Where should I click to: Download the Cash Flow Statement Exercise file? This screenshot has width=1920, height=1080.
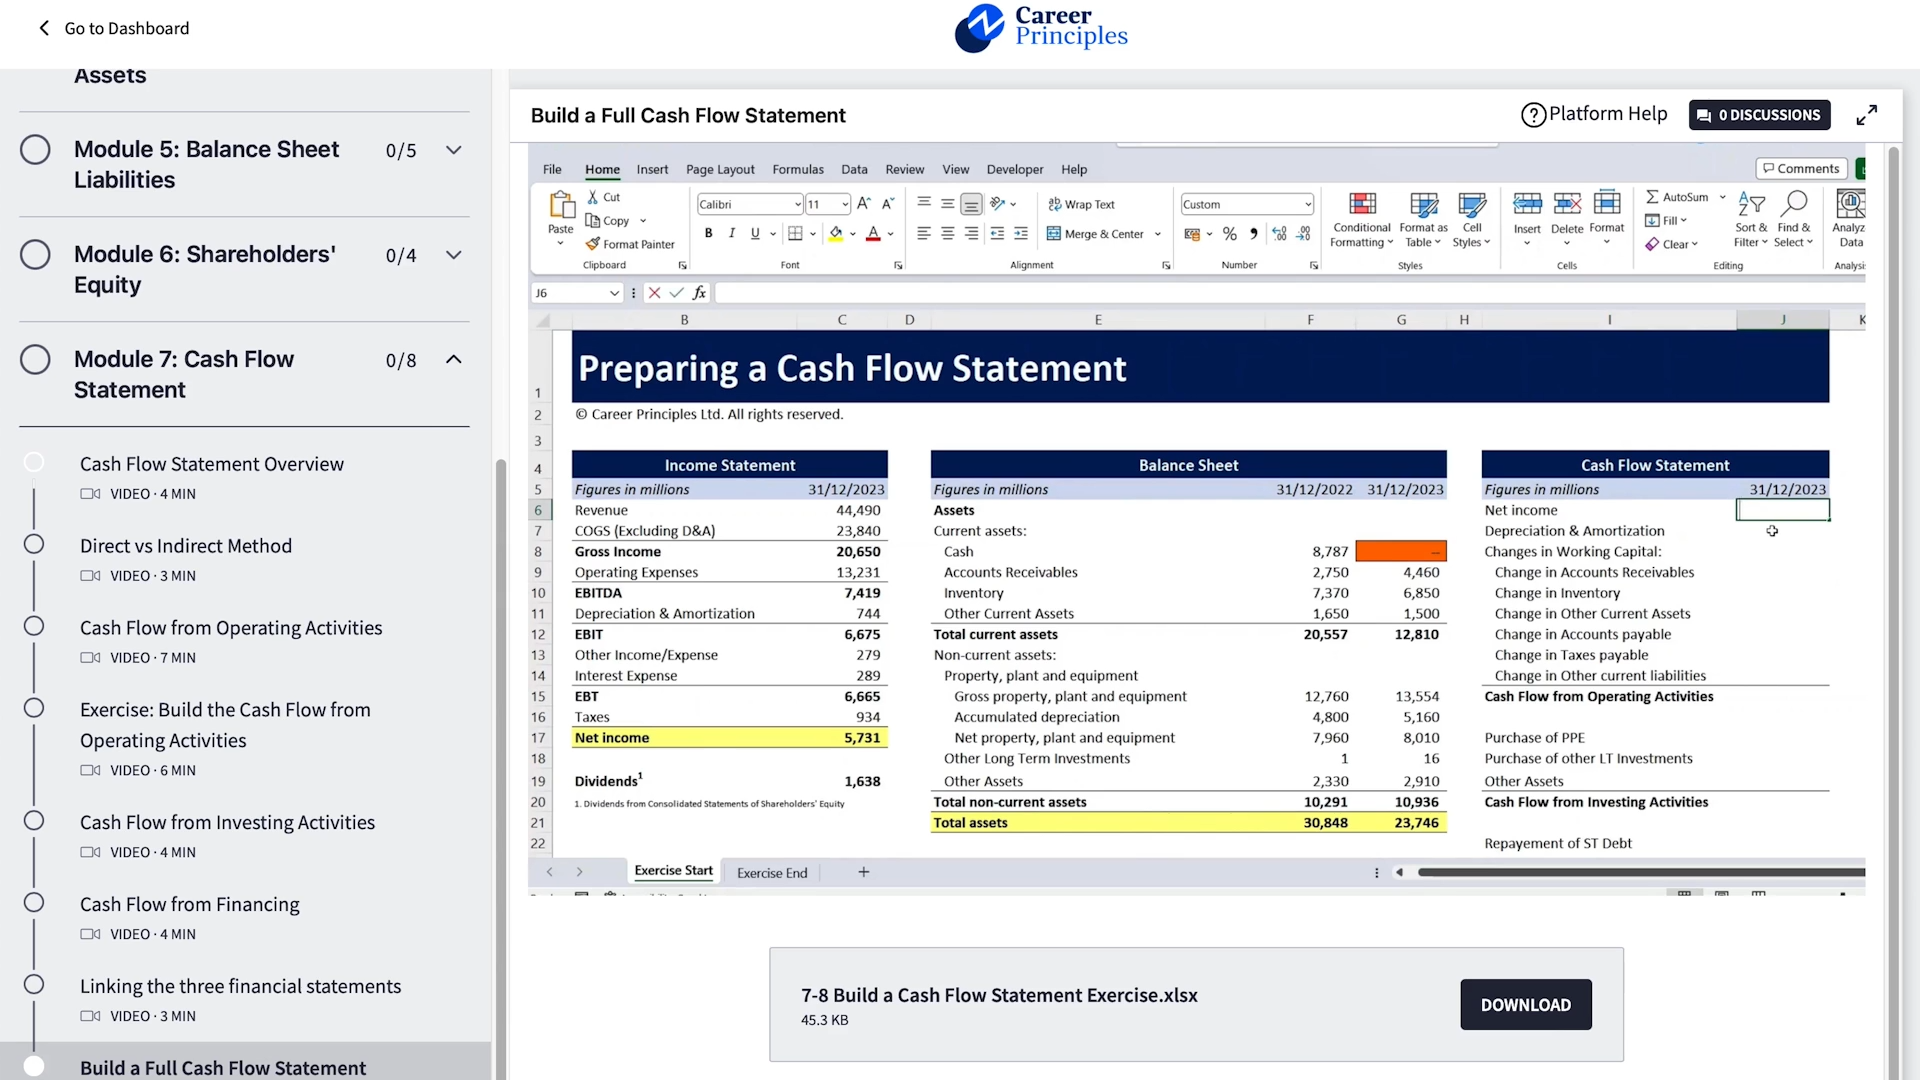(1525, 1005)
